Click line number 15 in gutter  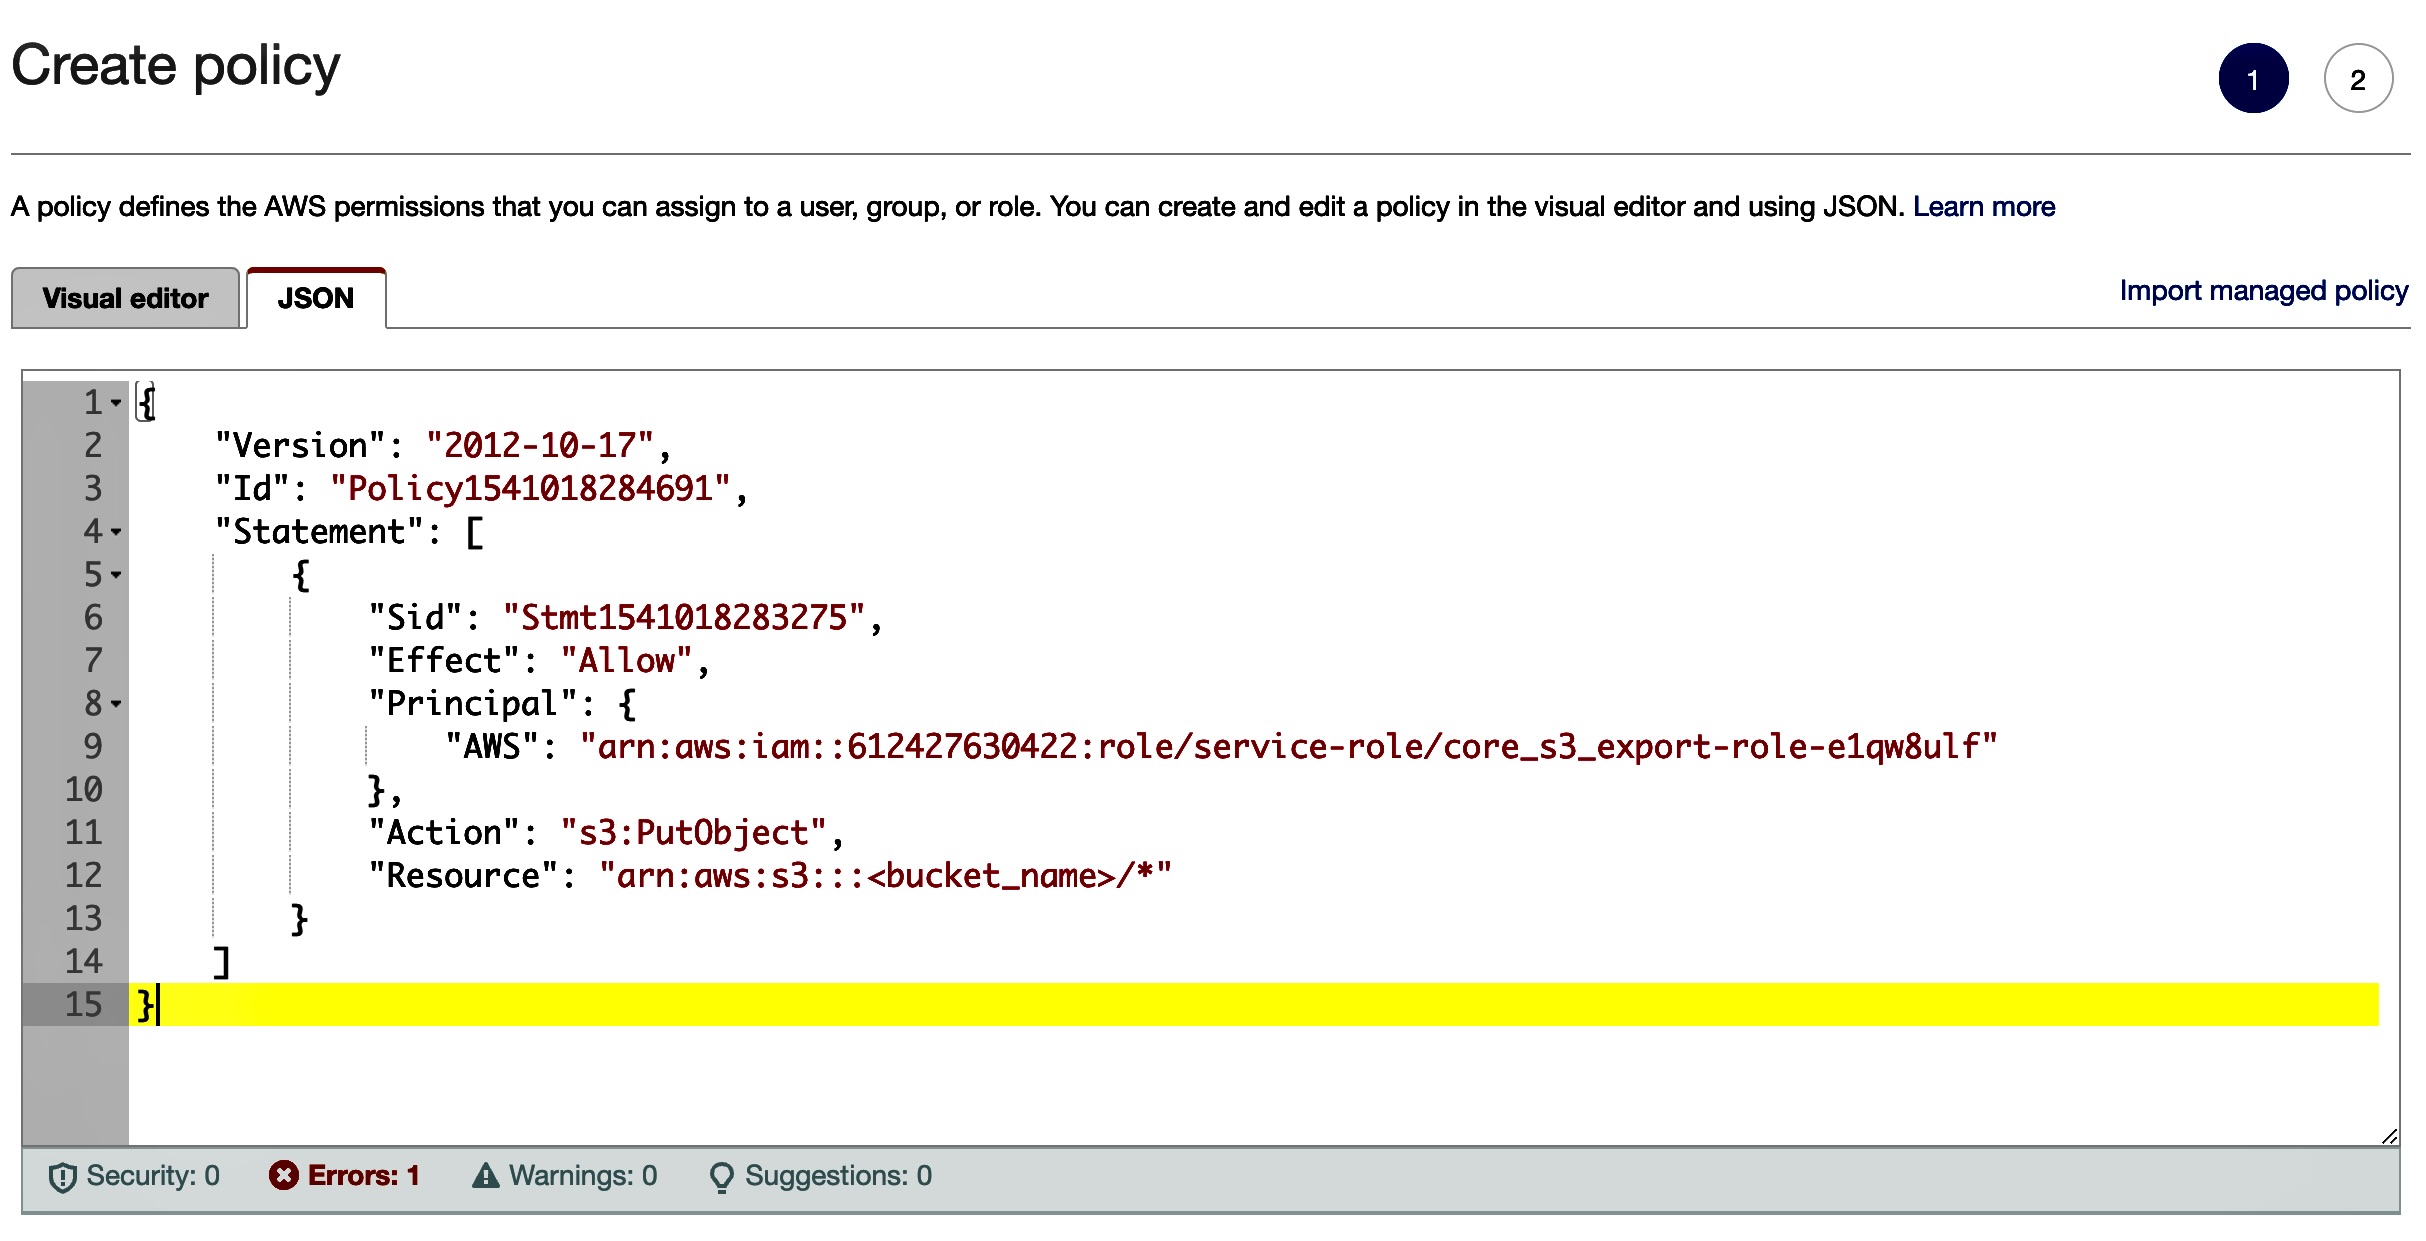(84, 1004)
